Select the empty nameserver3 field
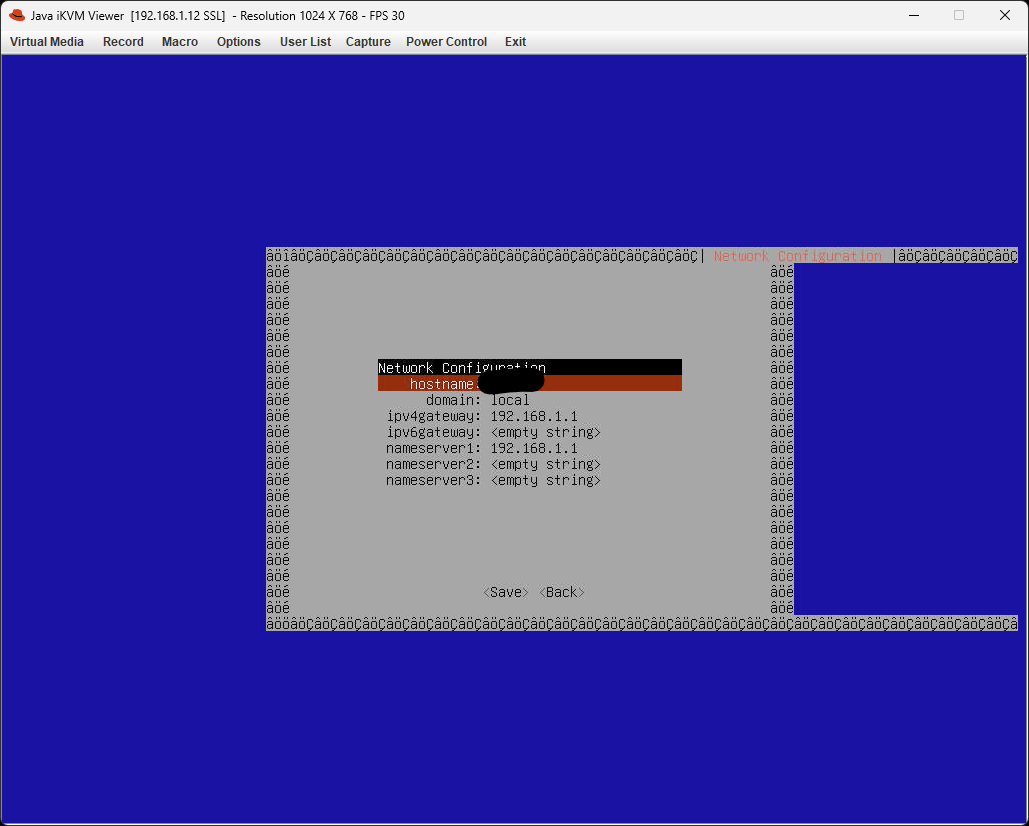 (545, 480)
